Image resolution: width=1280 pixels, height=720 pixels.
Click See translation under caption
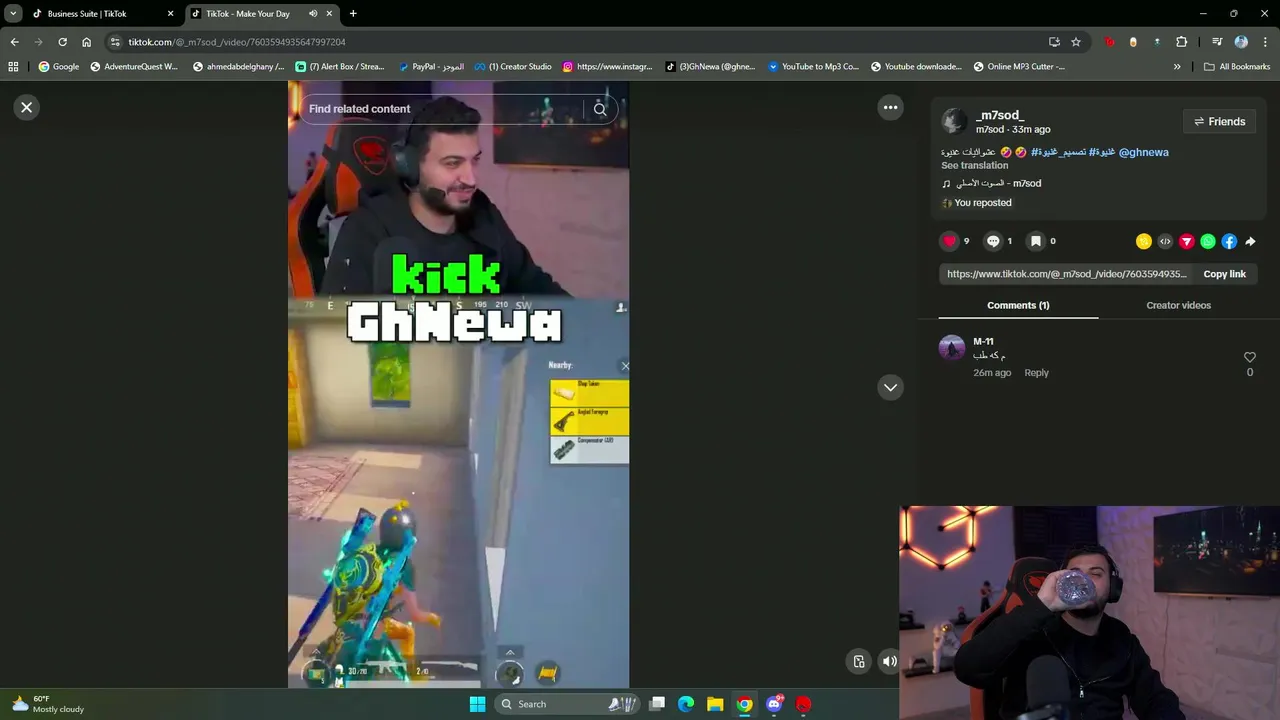click(974, 166)
